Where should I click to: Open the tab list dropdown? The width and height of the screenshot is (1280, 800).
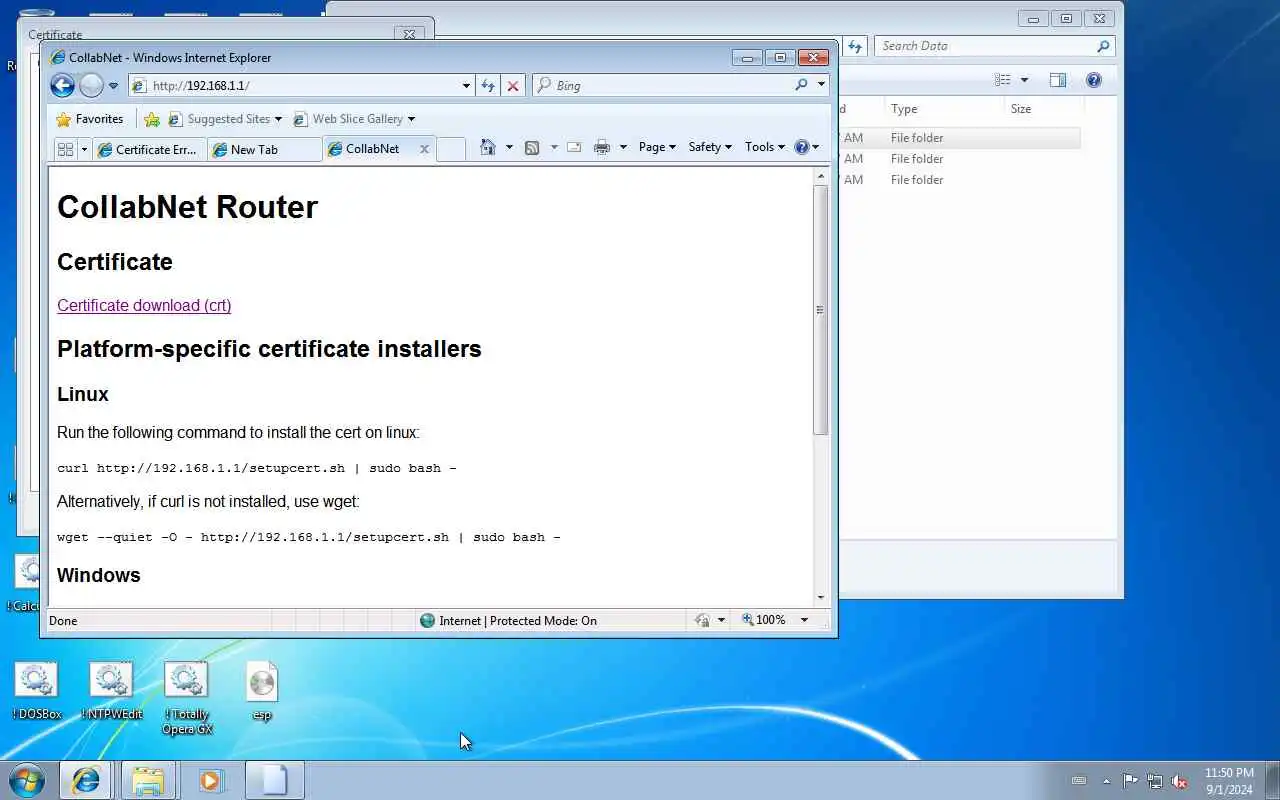(84, 149)
